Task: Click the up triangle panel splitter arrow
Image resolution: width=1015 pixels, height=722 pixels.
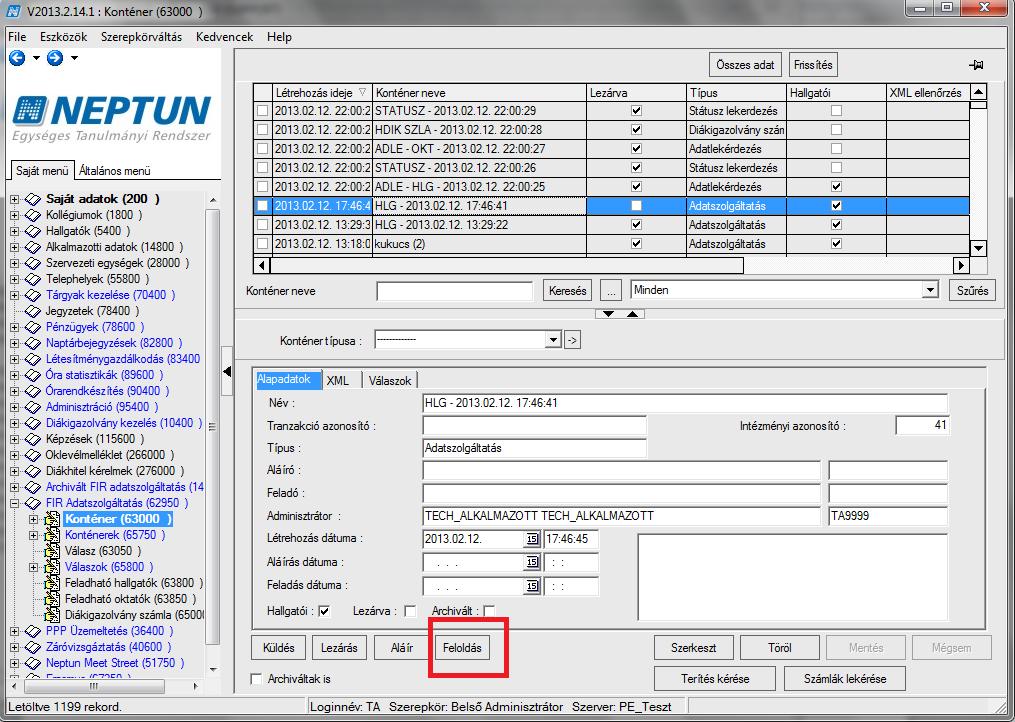Action: click(x=632, y=314)
